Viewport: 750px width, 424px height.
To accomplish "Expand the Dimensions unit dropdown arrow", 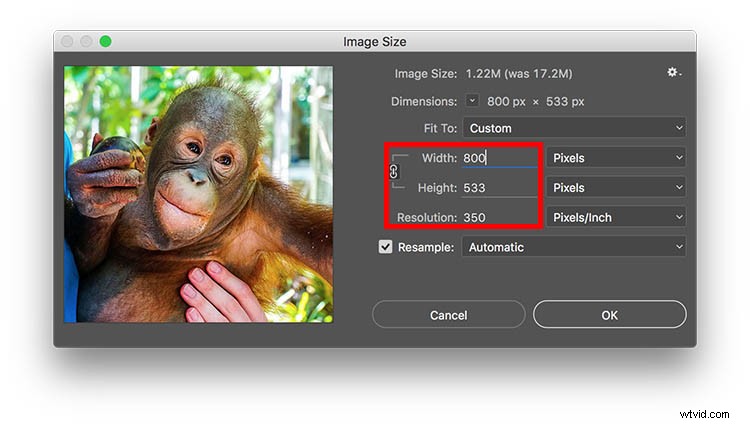I will 472,100.
